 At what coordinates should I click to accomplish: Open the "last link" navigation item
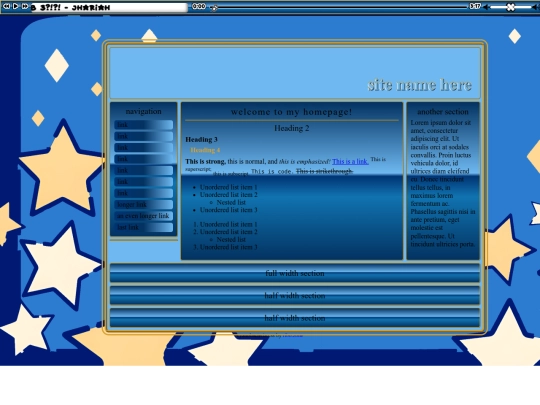click(144, 227)
